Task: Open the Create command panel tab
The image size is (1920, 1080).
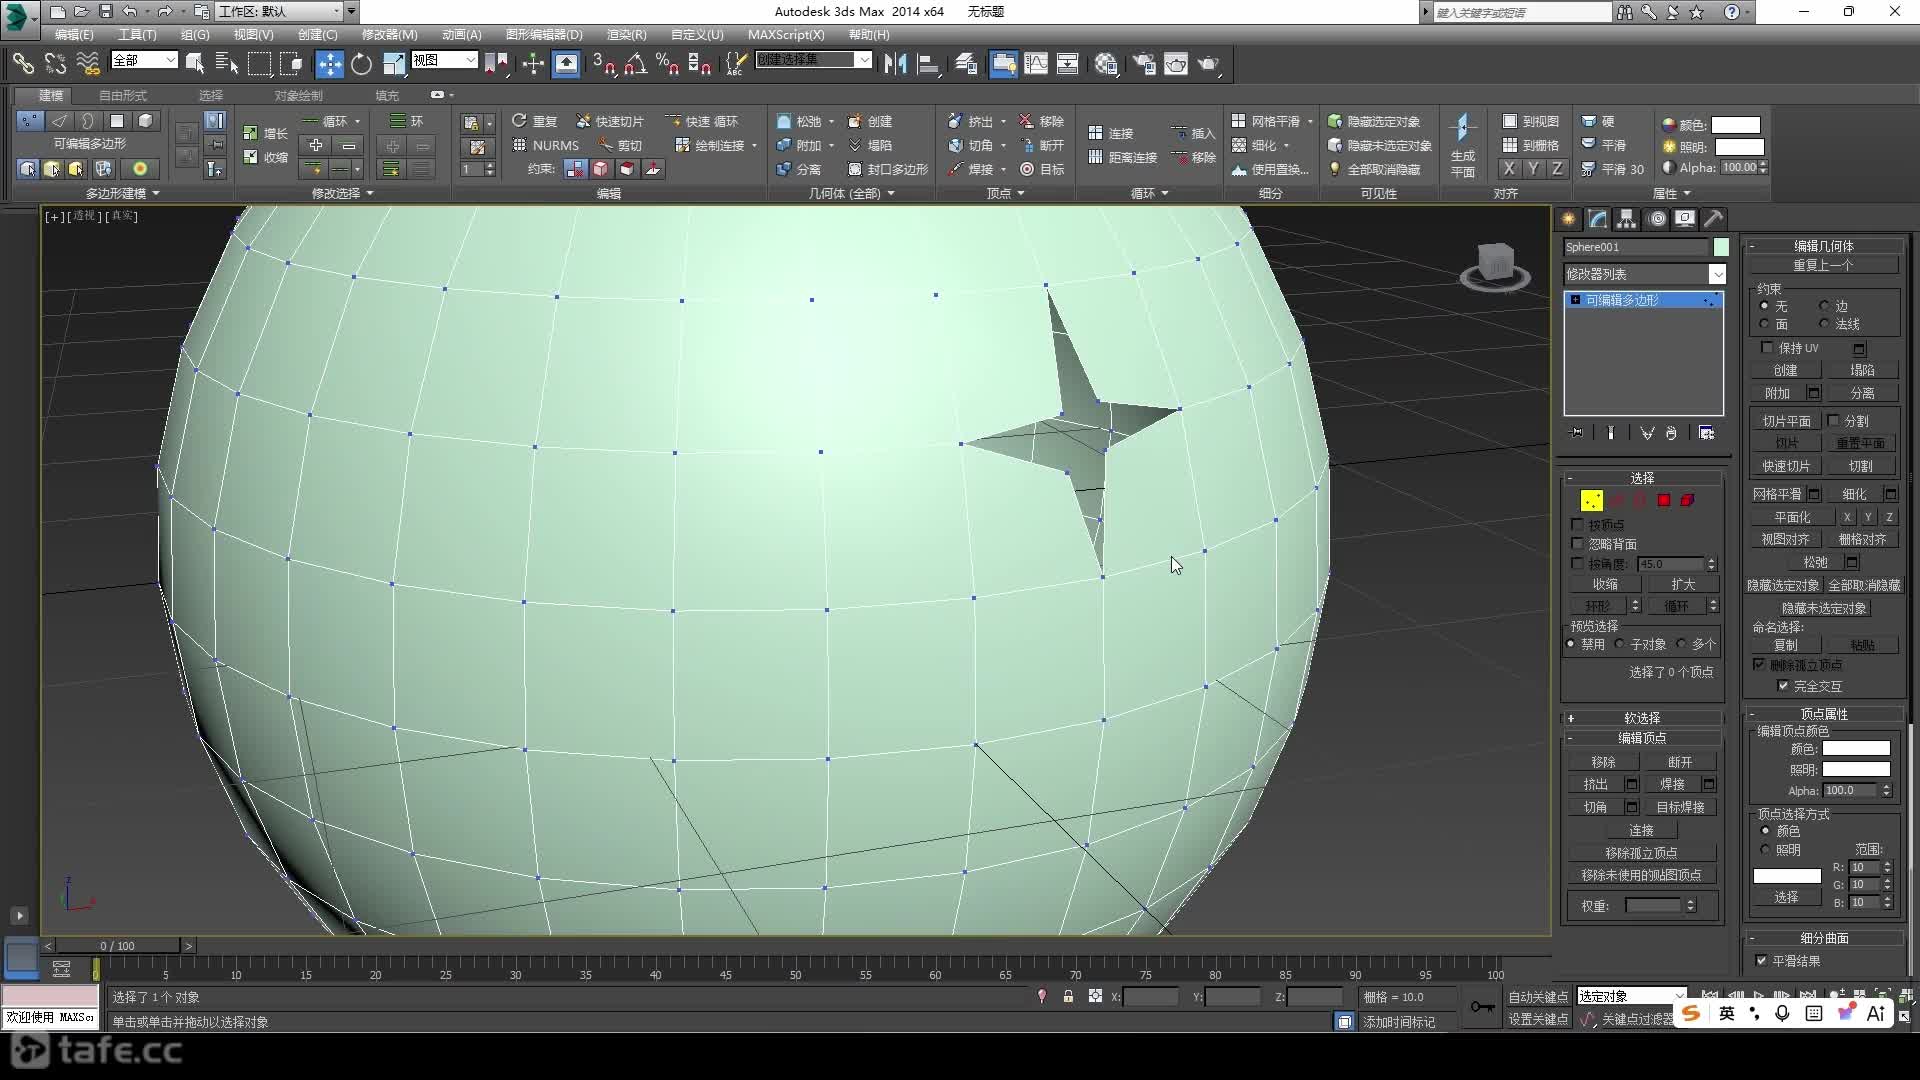Action: coord(1568,219)
